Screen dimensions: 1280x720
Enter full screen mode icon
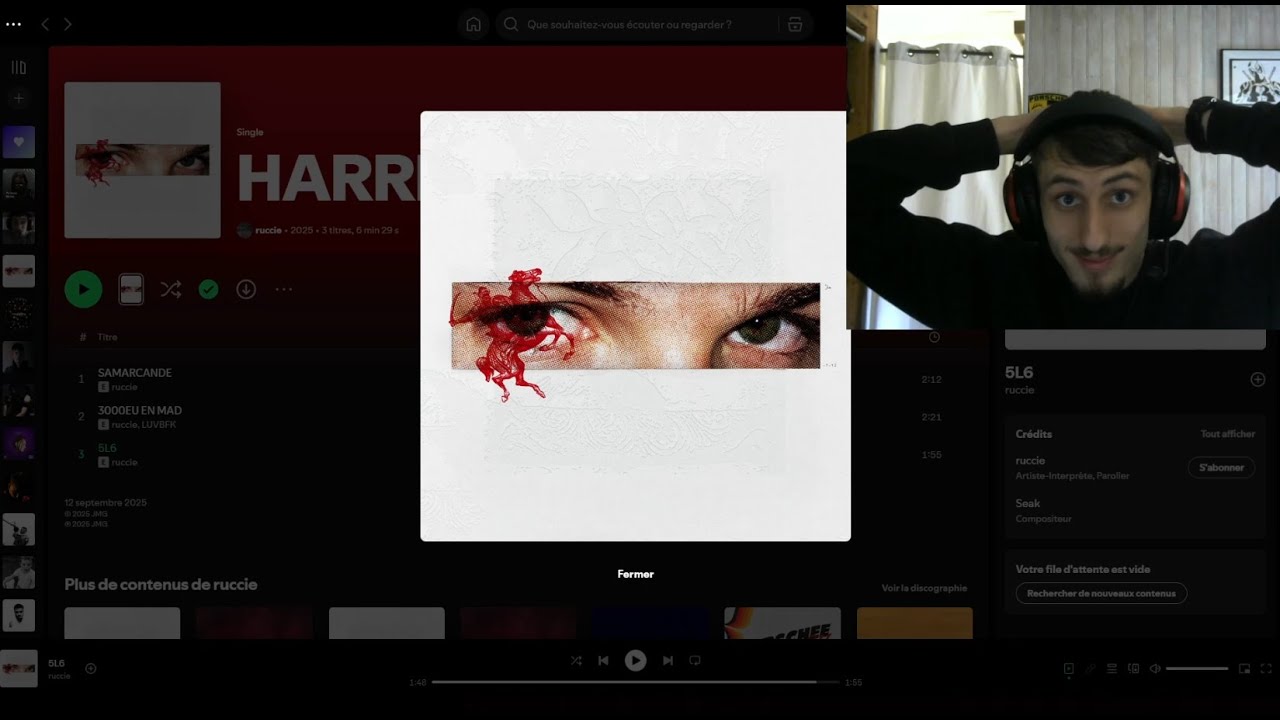(1266, 668)
